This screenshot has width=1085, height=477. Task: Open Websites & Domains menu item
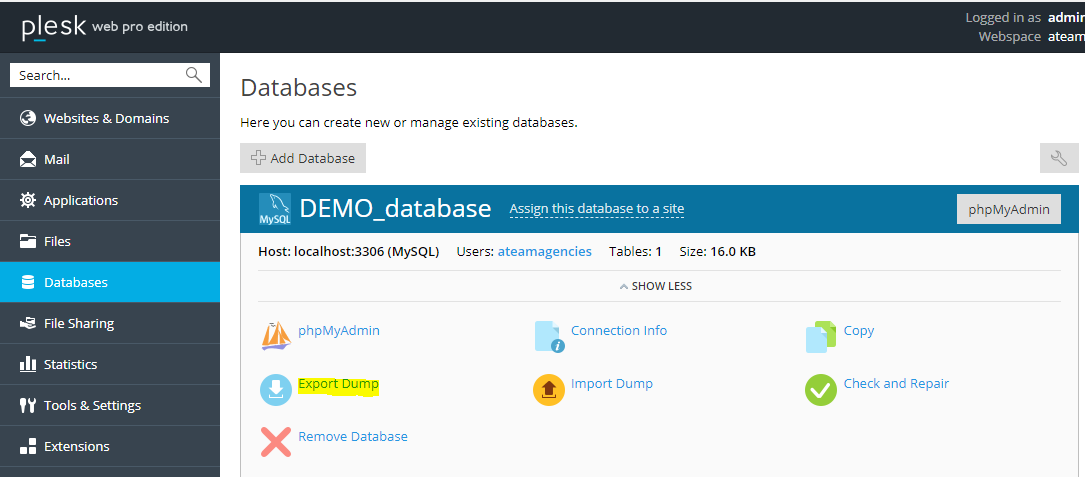[110, 118]
